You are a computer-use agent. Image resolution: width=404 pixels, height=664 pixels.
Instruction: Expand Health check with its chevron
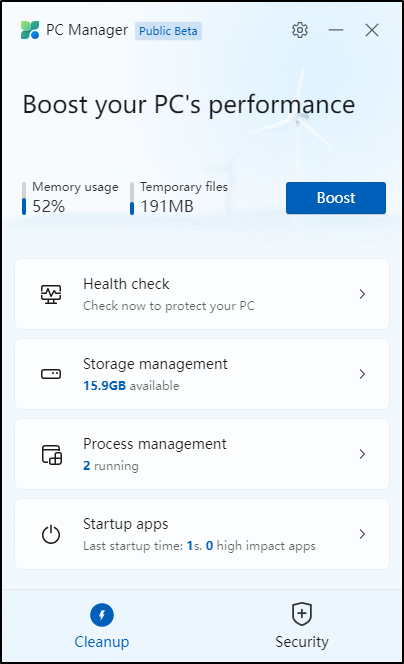coord(362,294)
